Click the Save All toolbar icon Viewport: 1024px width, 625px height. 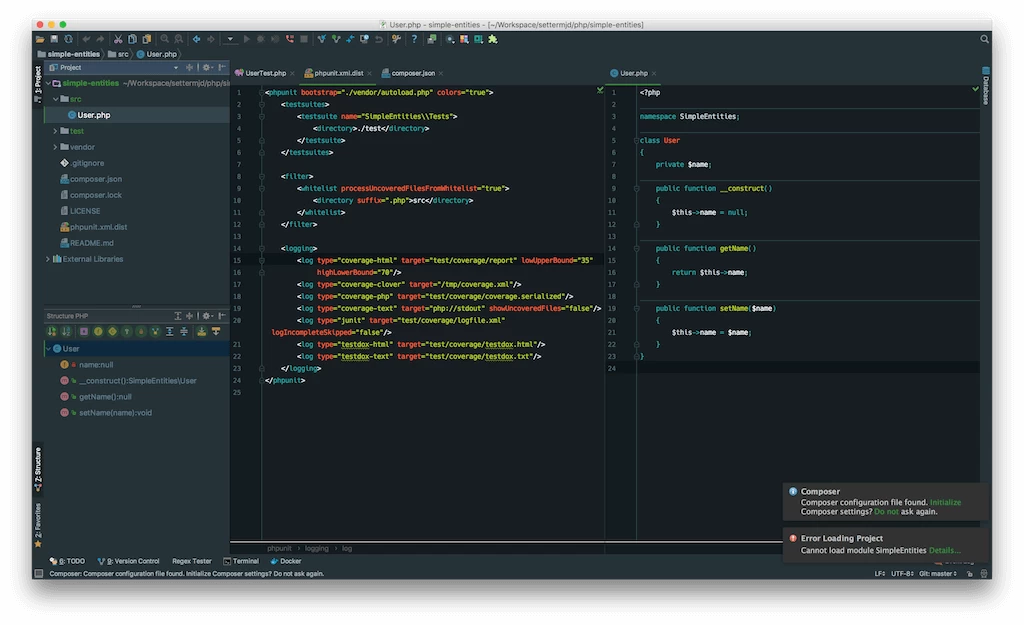tap(55, 39)
